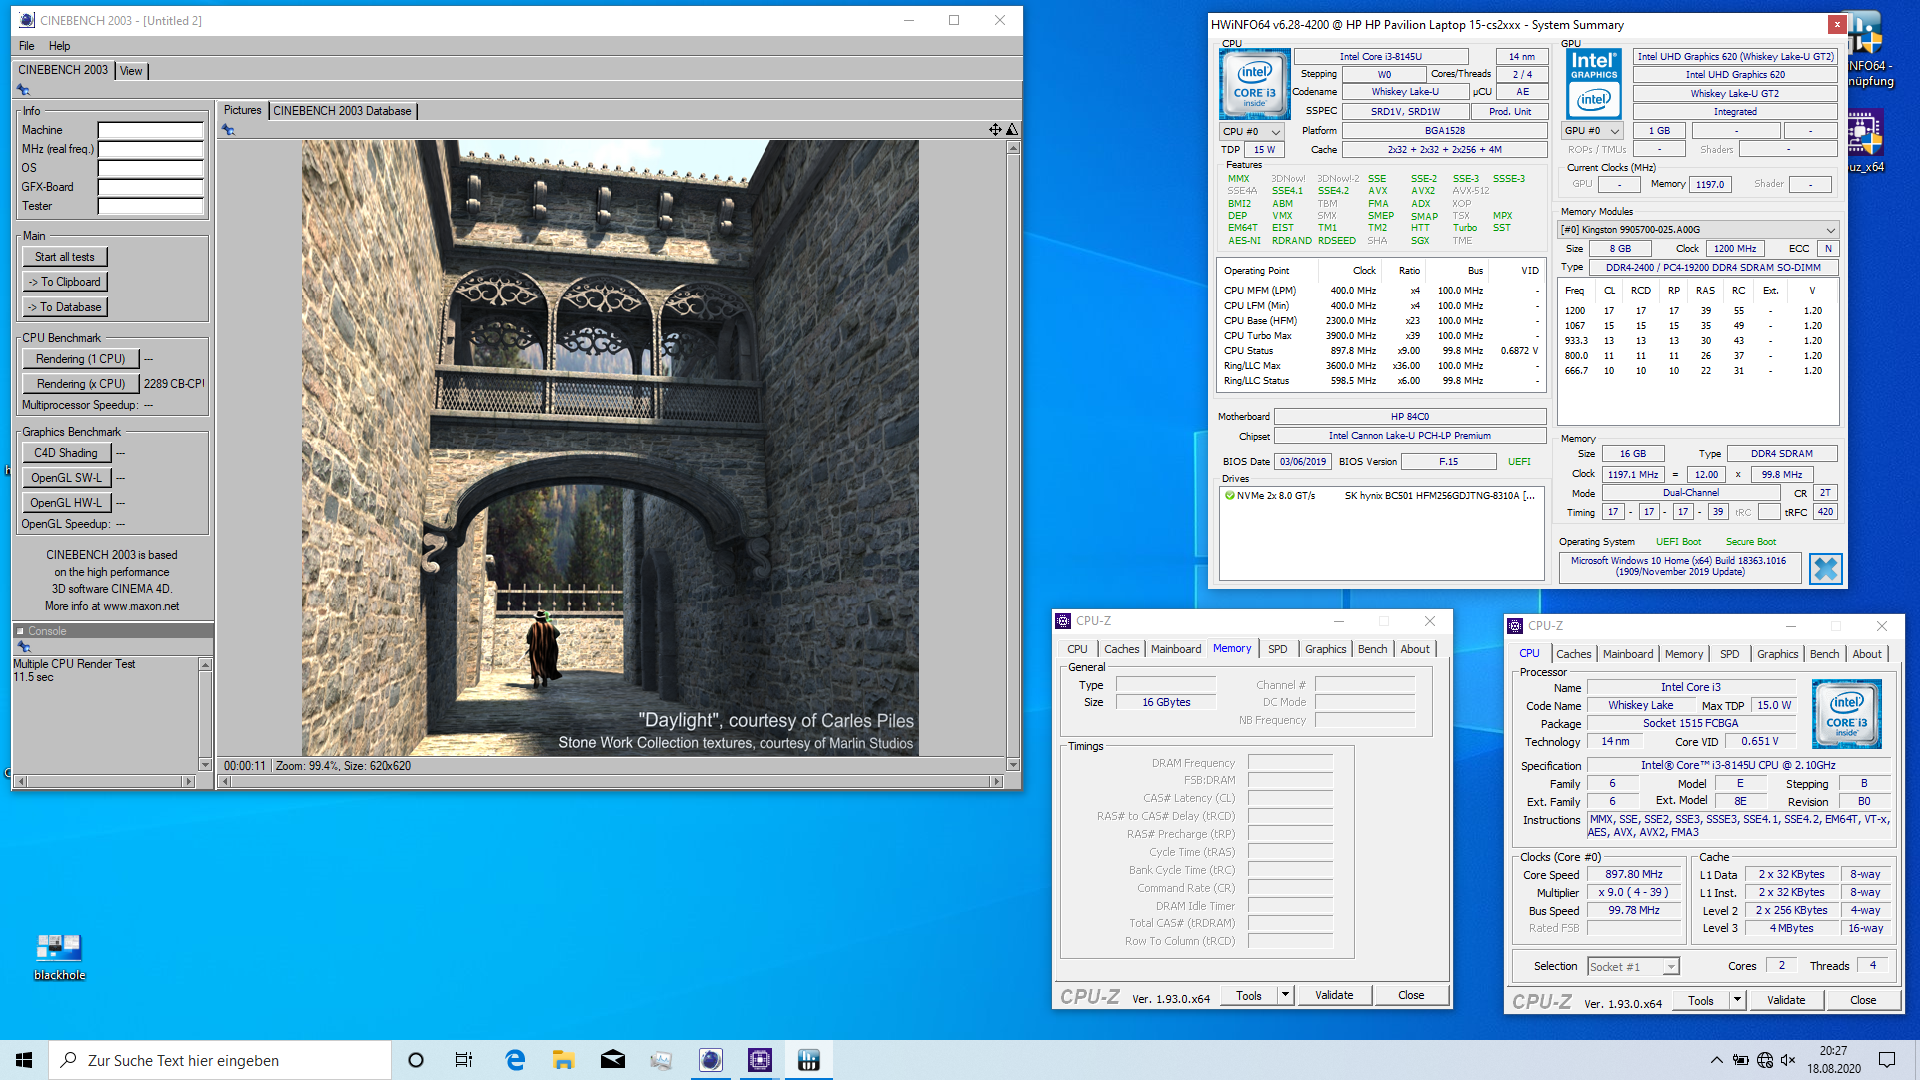Run the C4D Shading benchmark
Screen dimensions: 1920x1080
tap(66, 453)
